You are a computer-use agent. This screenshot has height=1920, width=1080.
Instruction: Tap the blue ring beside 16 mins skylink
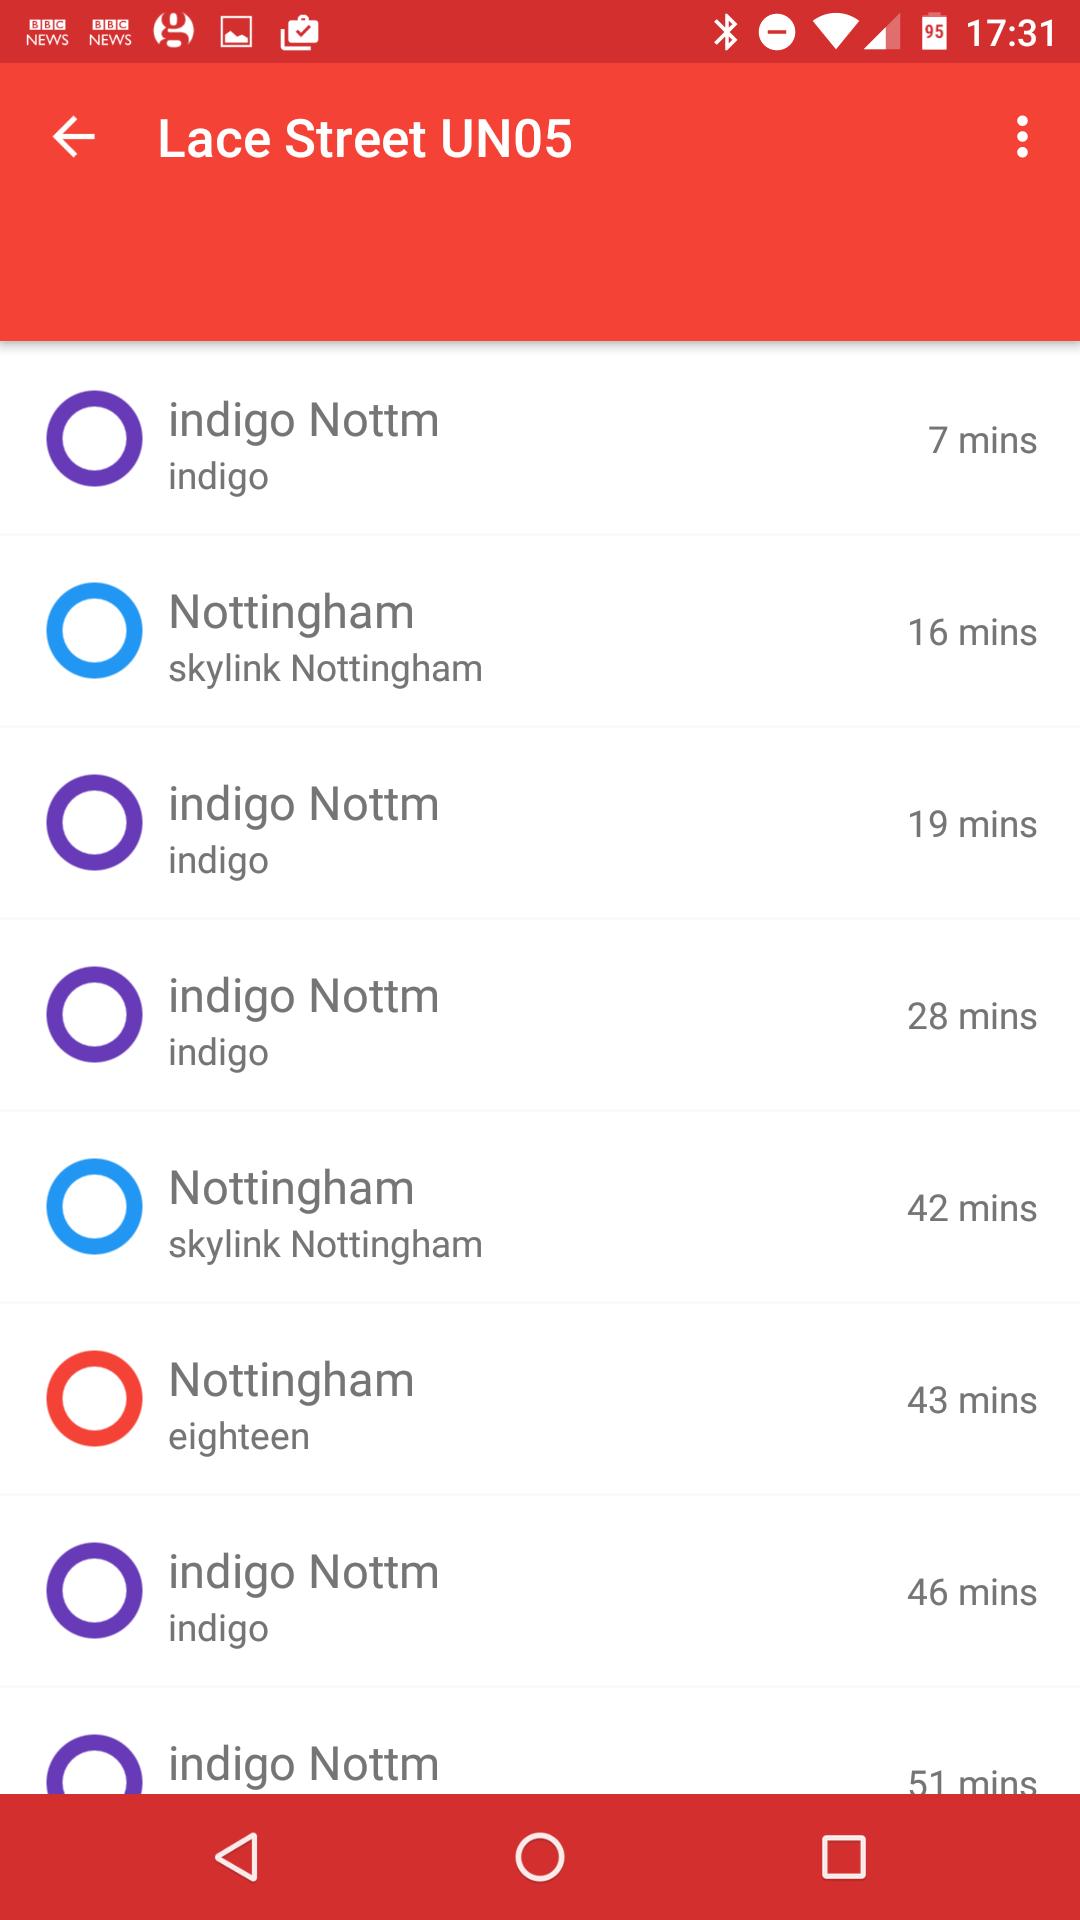click(95, 631)
